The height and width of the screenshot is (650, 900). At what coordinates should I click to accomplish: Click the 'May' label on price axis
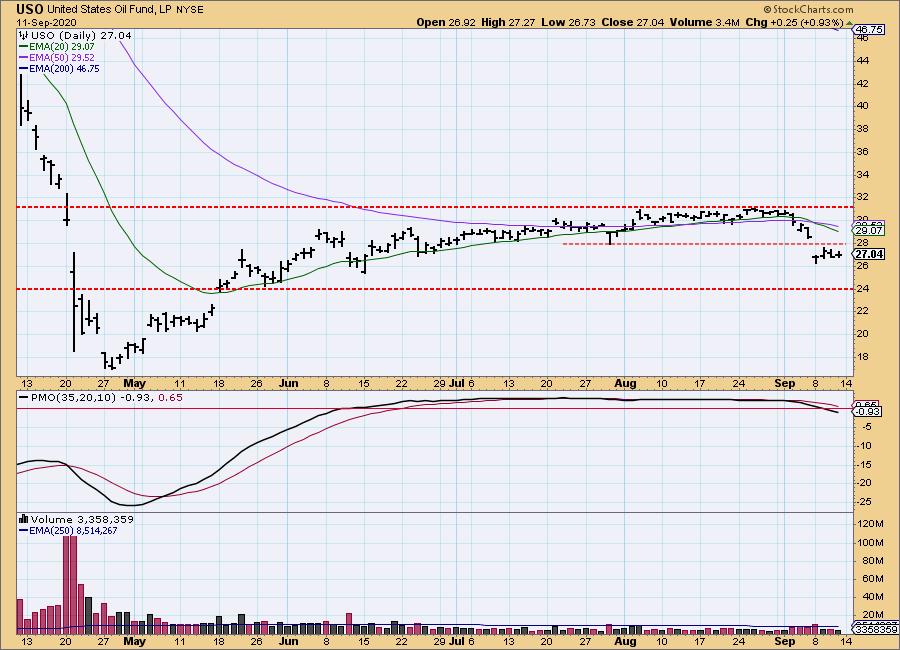point(134,383)
